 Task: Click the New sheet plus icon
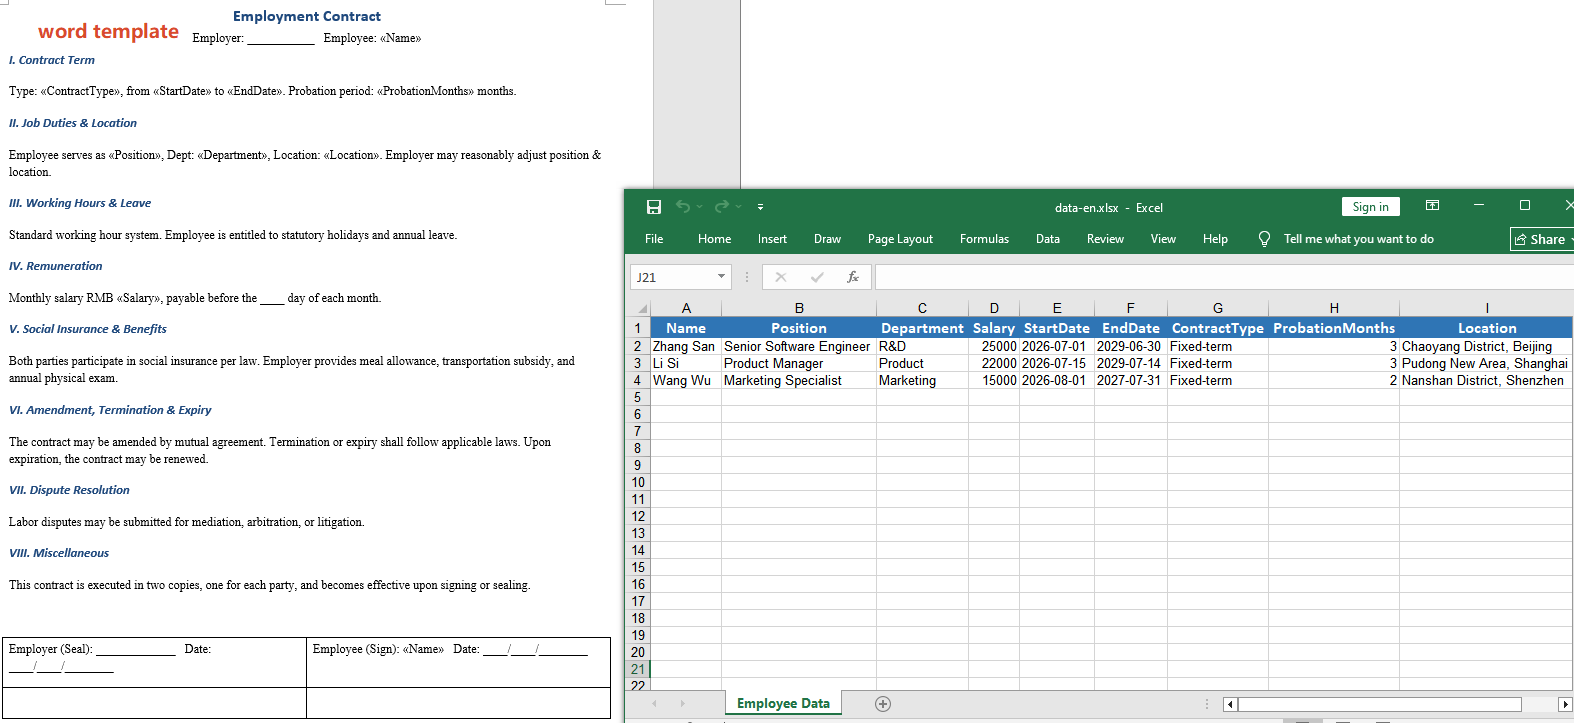[x=883, y=704]
